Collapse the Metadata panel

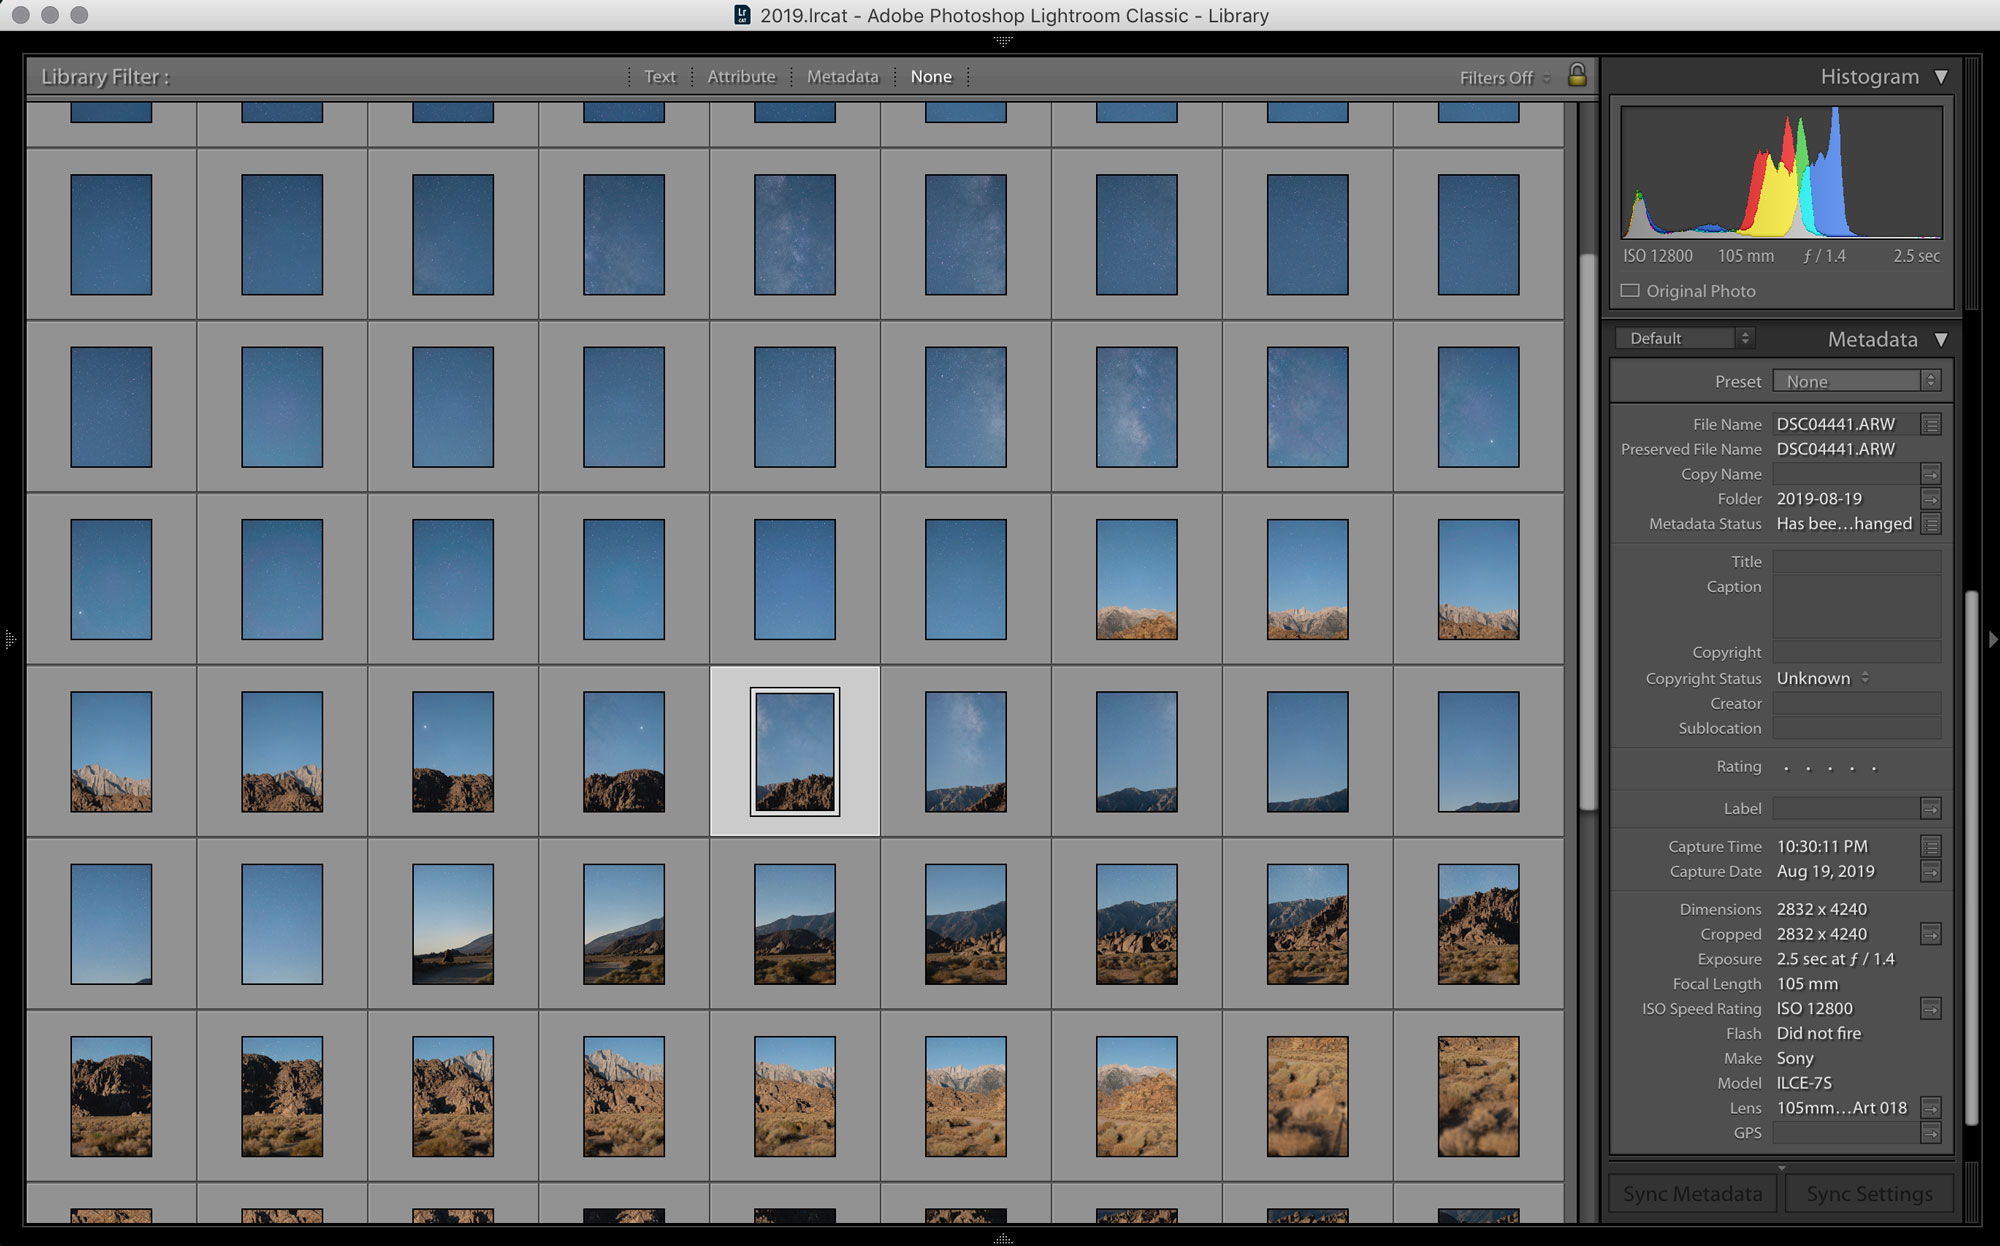[1941, 339]
